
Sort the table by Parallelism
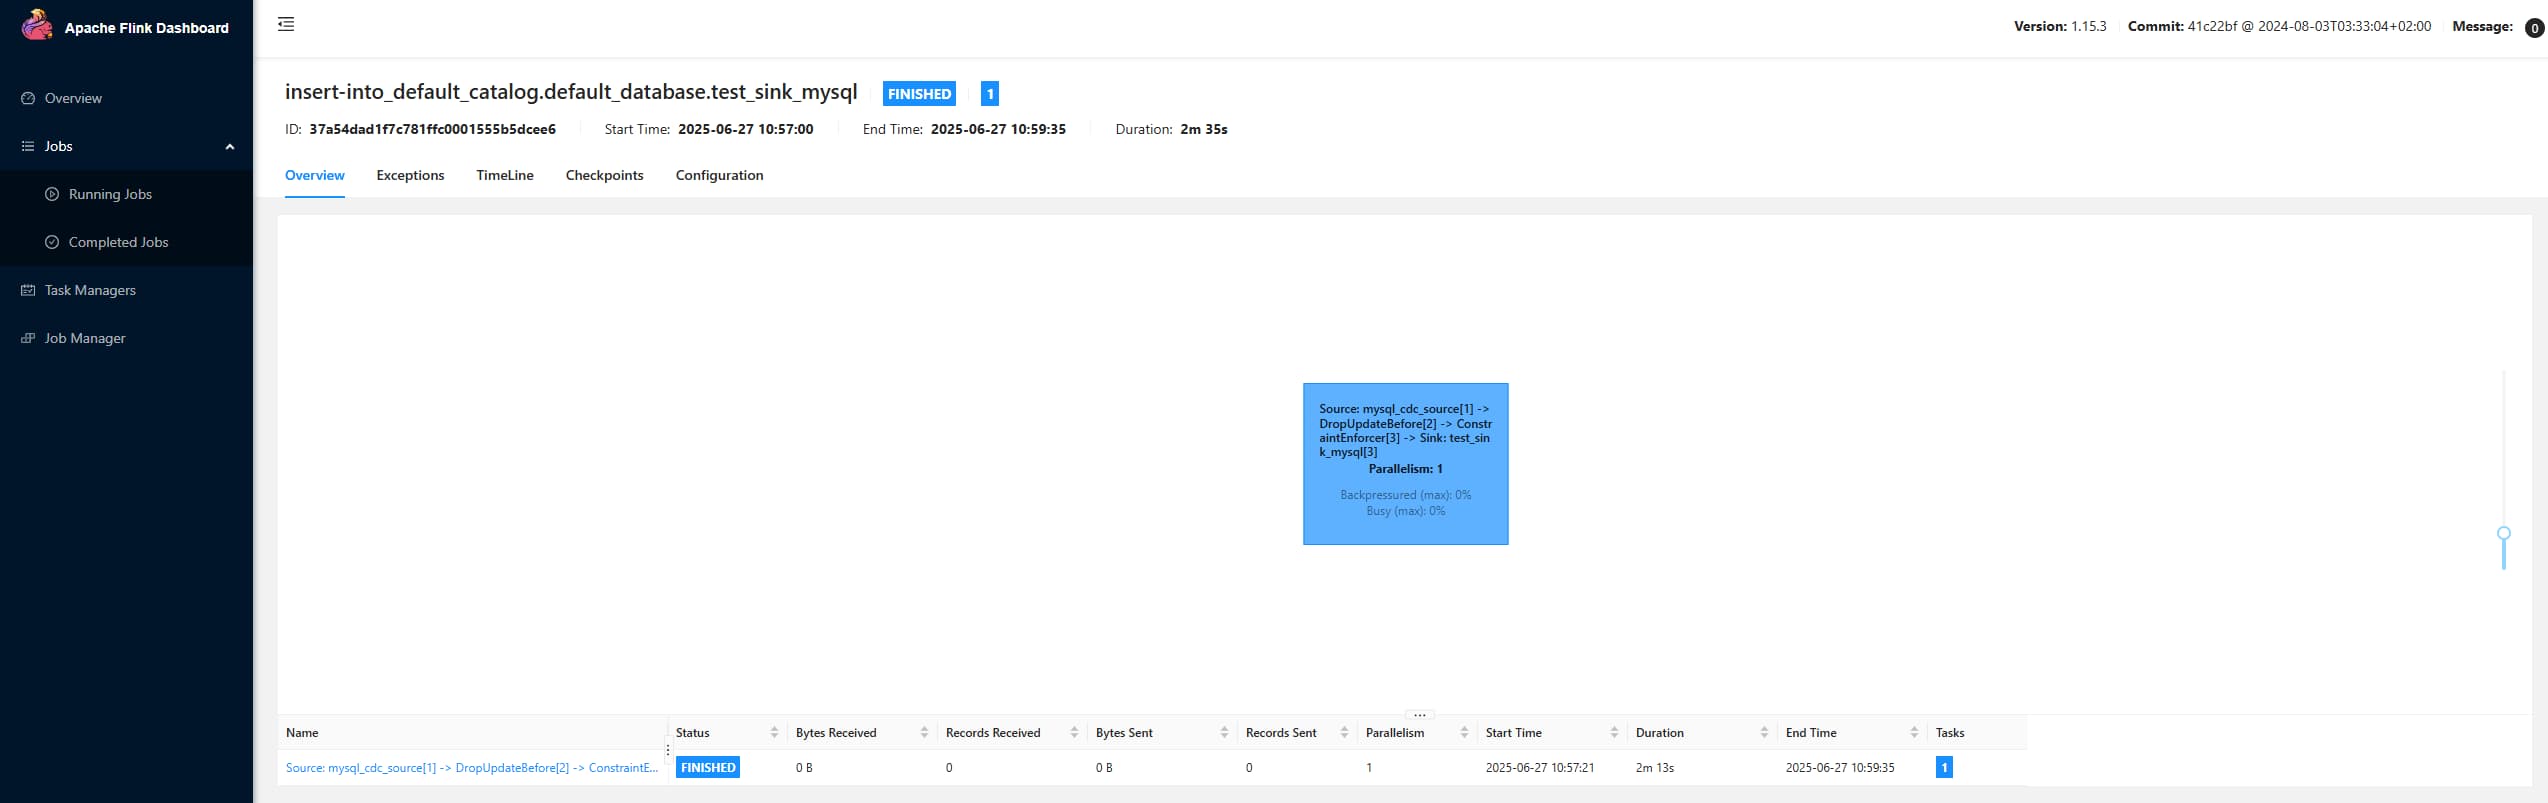(x=1464, y=733)
